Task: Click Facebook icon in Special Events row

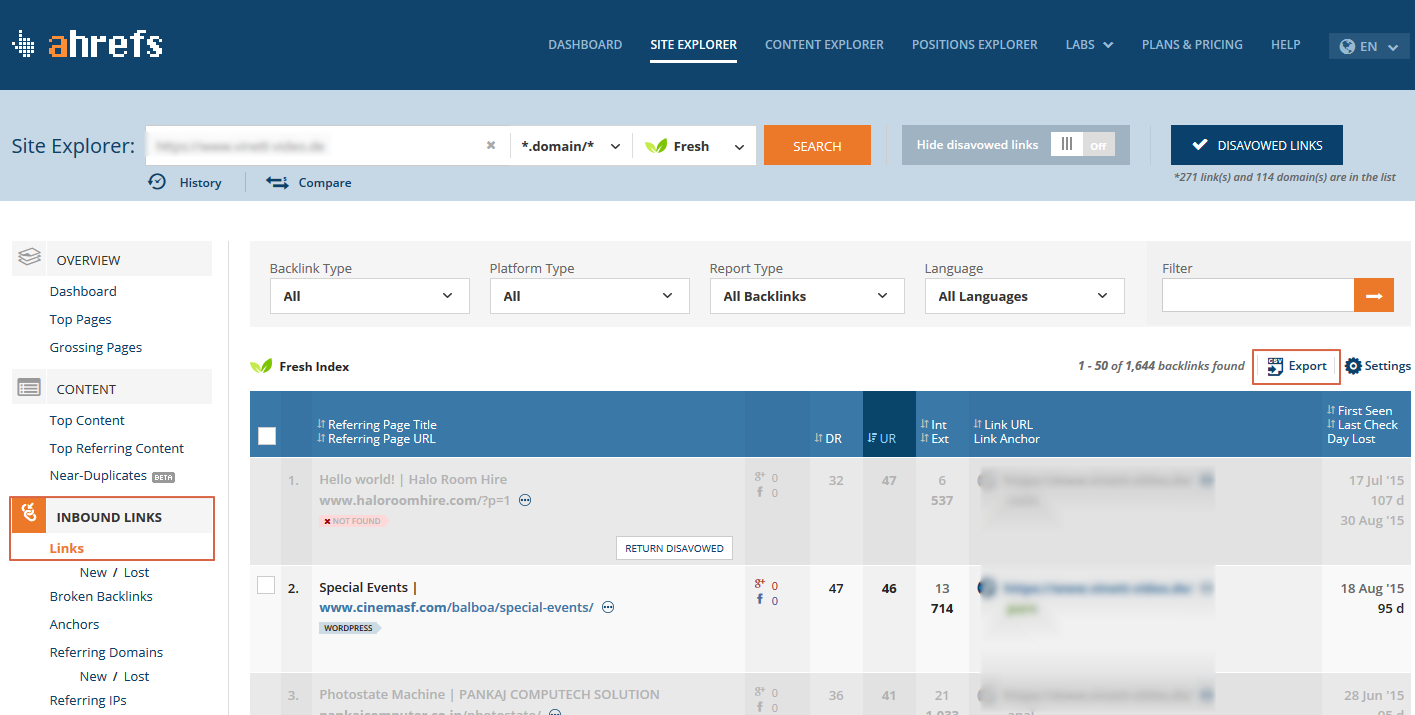Action: [760, 600]
